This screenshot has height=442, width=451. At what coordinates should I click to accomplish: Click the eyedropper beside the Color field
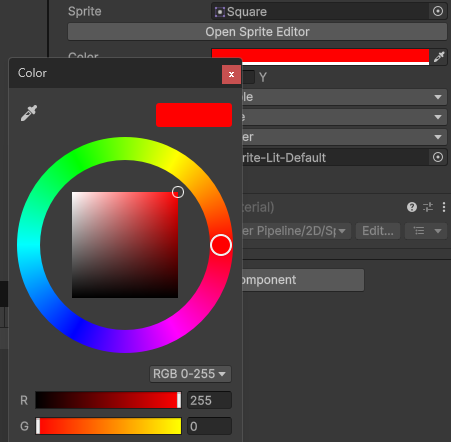pyautogui.click(x=439, y=57)
